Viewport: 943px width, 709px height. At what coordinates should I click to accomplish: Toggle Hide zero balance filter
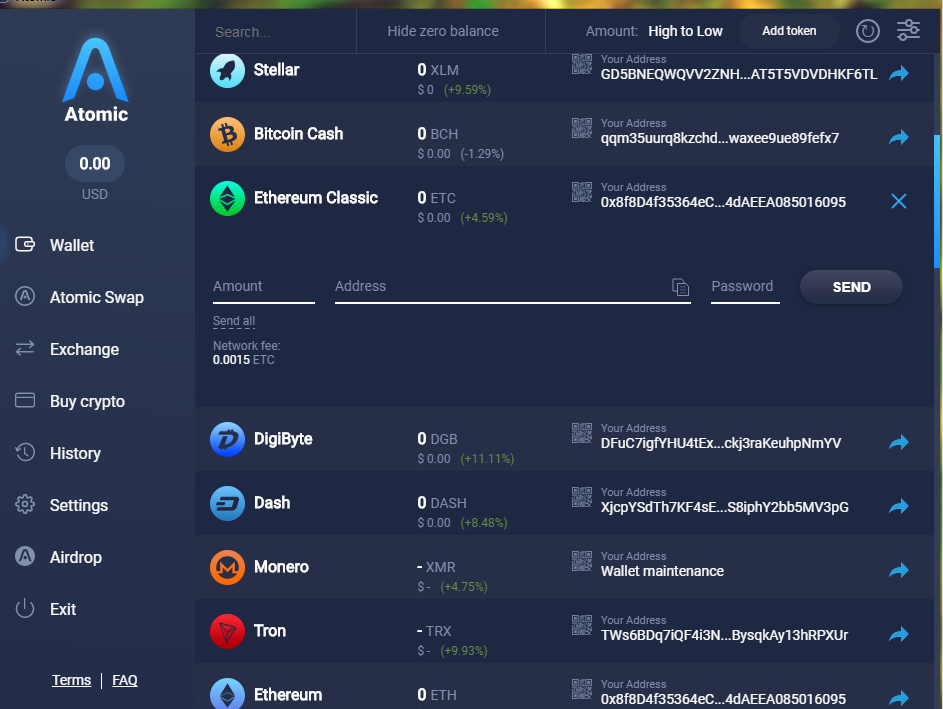(443, 31)
